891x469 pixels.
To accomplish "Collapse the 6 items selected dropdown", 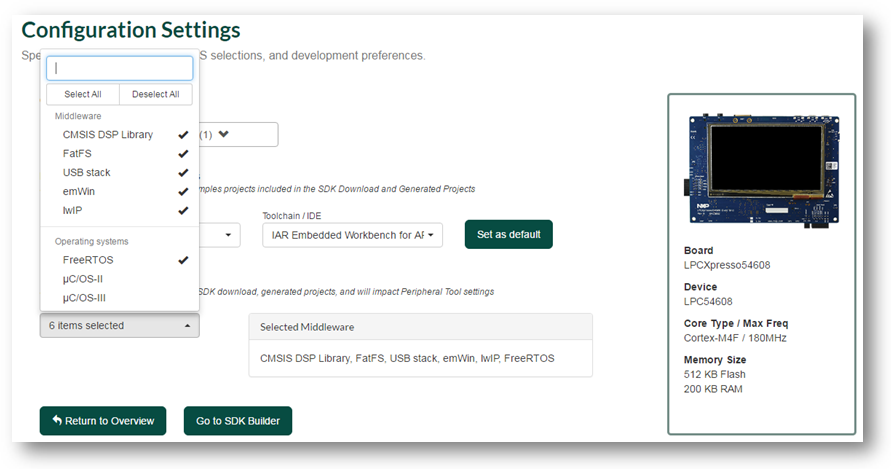I will click(119, 326).
